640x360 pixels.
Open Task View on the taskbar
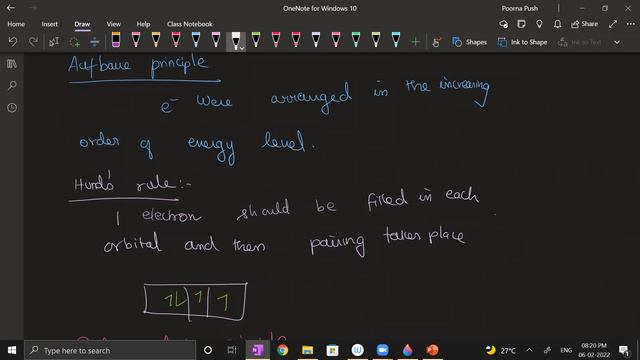[232, 350]
